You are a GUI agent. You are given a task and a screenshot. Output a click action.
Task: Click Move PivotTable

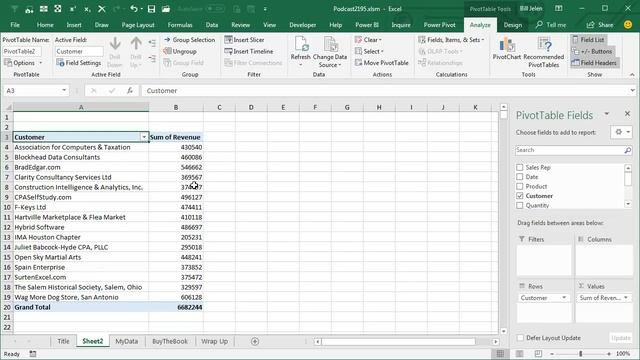382,63
